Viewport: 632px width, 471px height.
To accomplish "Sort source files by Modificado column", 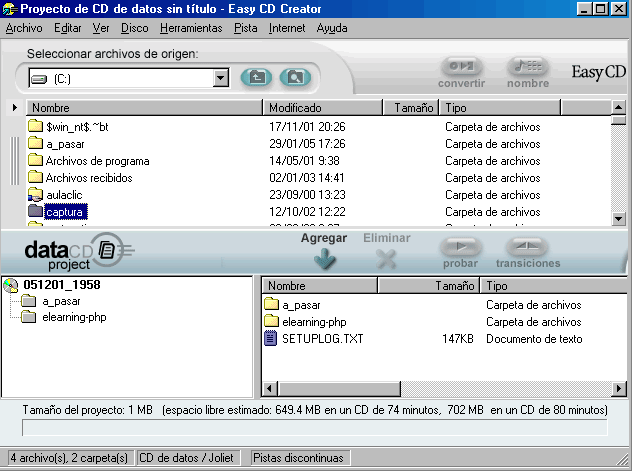I will 323,108.
